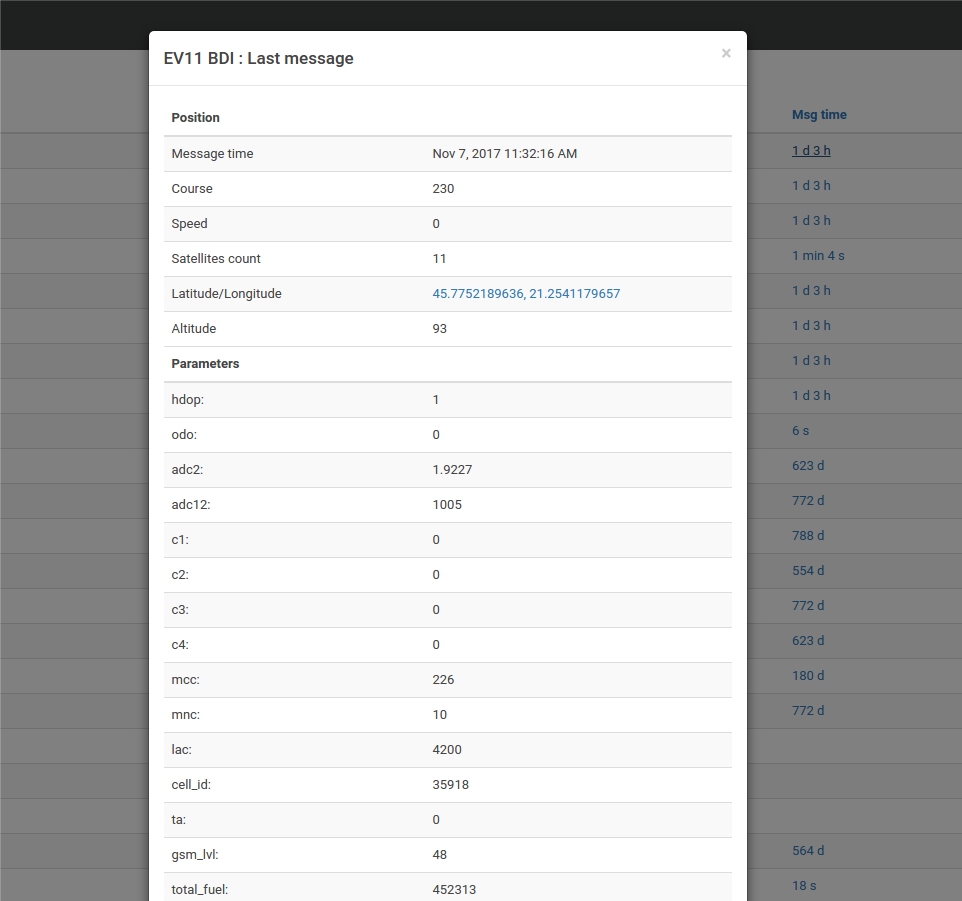The image size is (962, 901).
Task: Sort by the Msg time column header
Action: (x=819, y=115)
